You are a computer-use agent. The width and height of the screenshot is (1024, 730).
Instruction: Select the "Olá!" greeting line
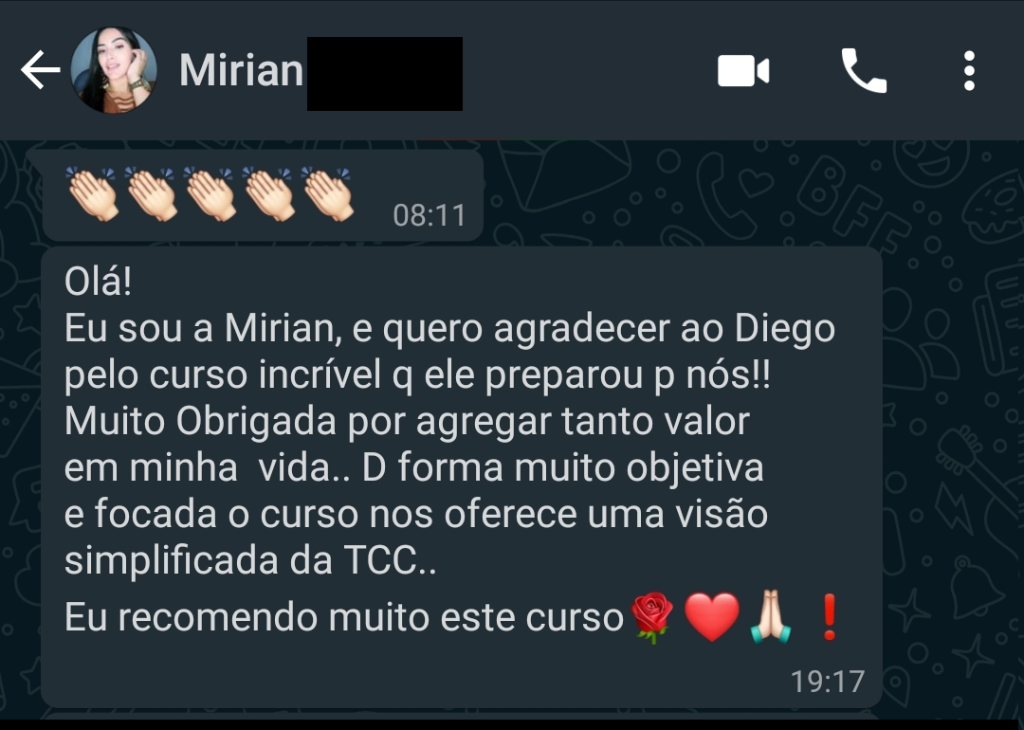[98, 281]
